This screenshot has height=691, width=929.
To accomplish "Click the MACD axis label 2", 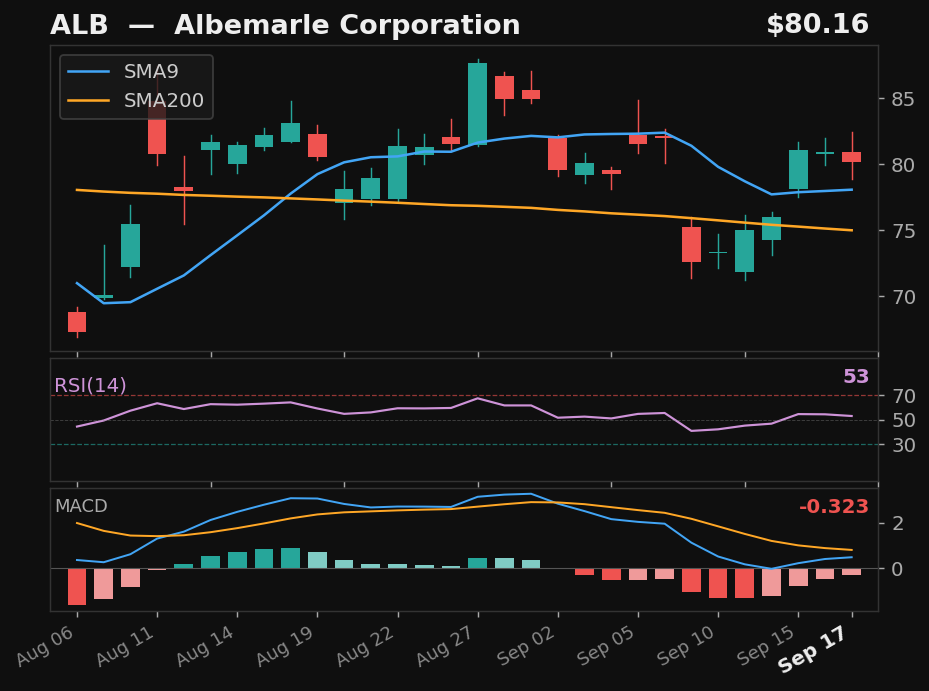I will pyautogui.click(x=898, y=523).
